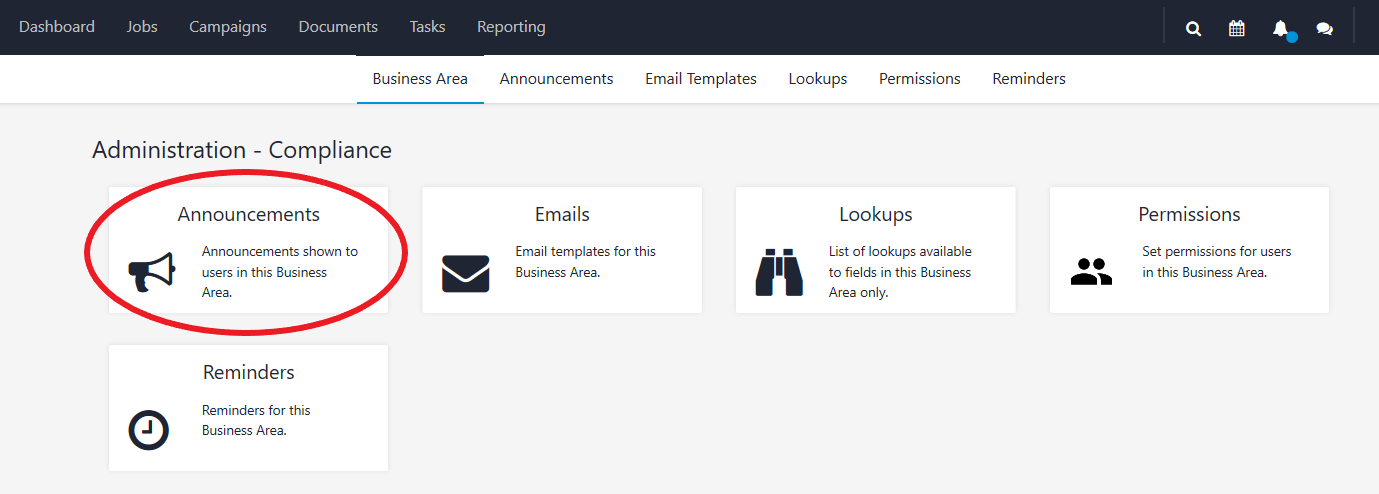Viewport: 1379px width, 494px height.
Task: Click the envelope icon on Emails card
Action: pyautogui.click(x=465, y=273)
